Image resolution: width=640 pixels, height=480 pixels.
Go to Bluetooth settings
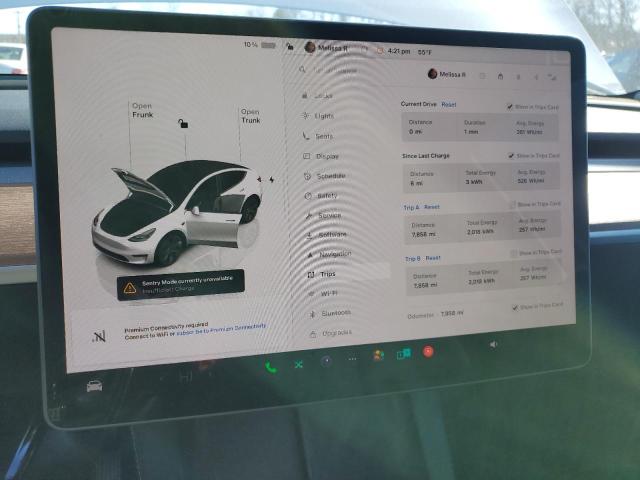[x=335, y=313]
